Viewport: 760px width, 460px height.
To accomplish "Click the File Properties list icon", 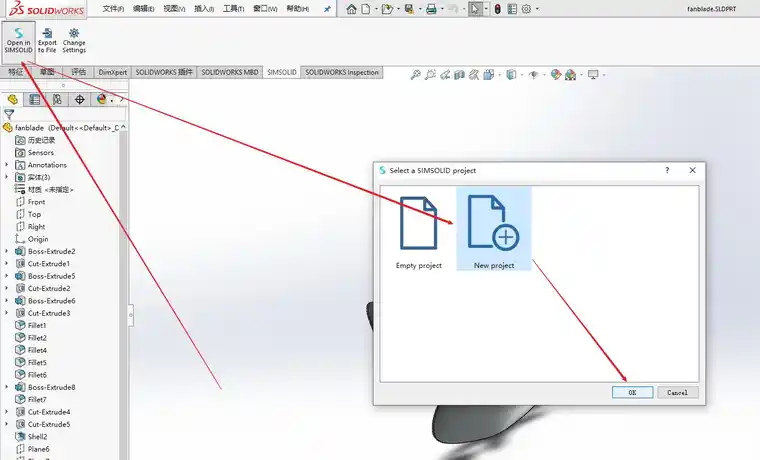I will point(512,9).
